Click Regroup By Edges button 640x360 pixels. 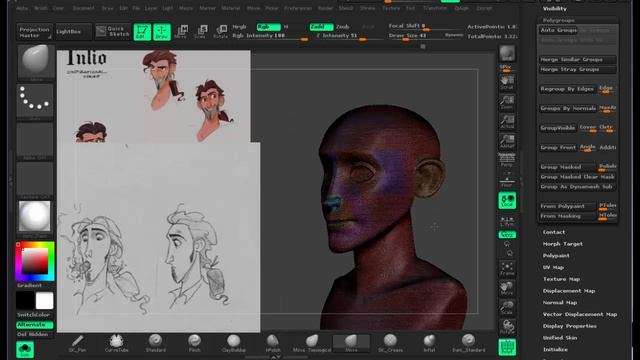(x=568, y=89)
